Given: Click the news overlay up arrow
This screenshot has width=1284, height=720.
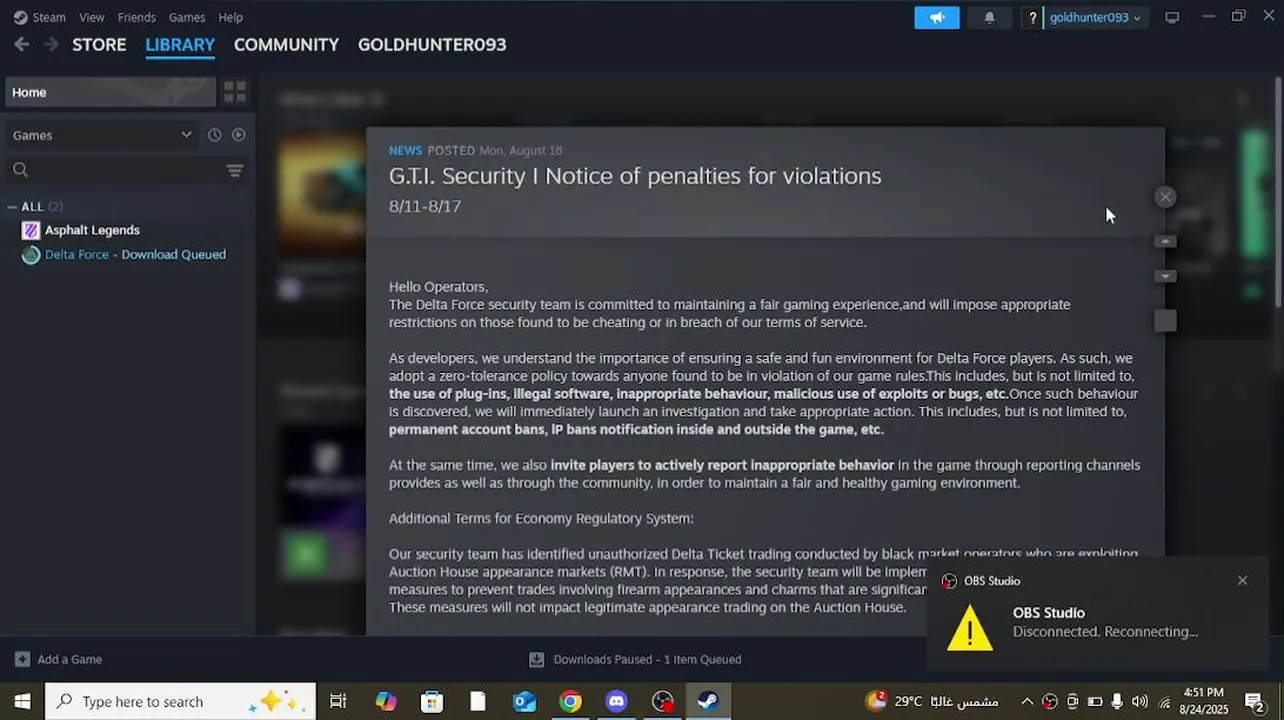Looking at the screenshot, I should (x=1165, y=241).
